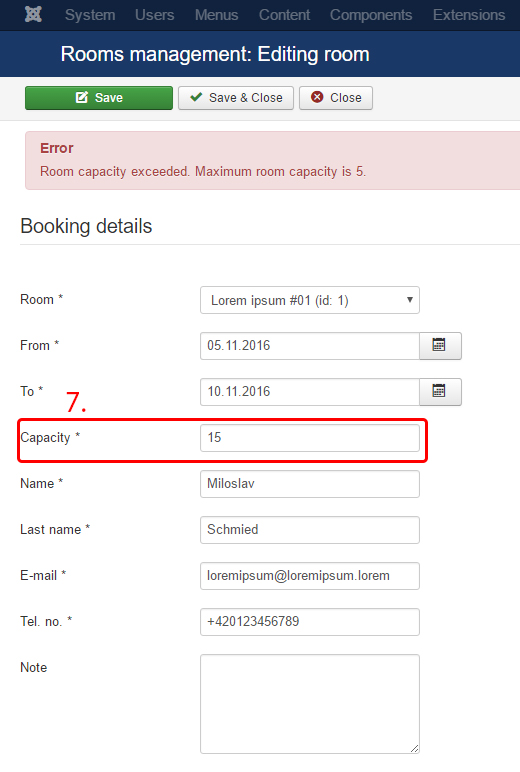Screen dimensions: 520x772
Task: Click Save & Close button
Action: coord(236,97)
